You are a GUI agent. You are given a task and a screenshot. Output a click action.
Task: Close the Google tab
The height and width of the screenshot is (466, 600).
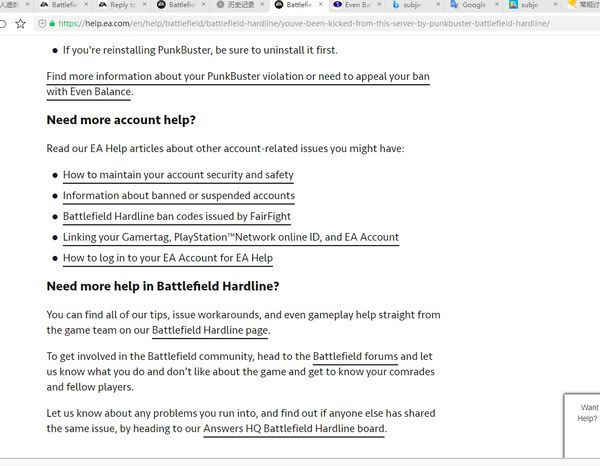497,5
